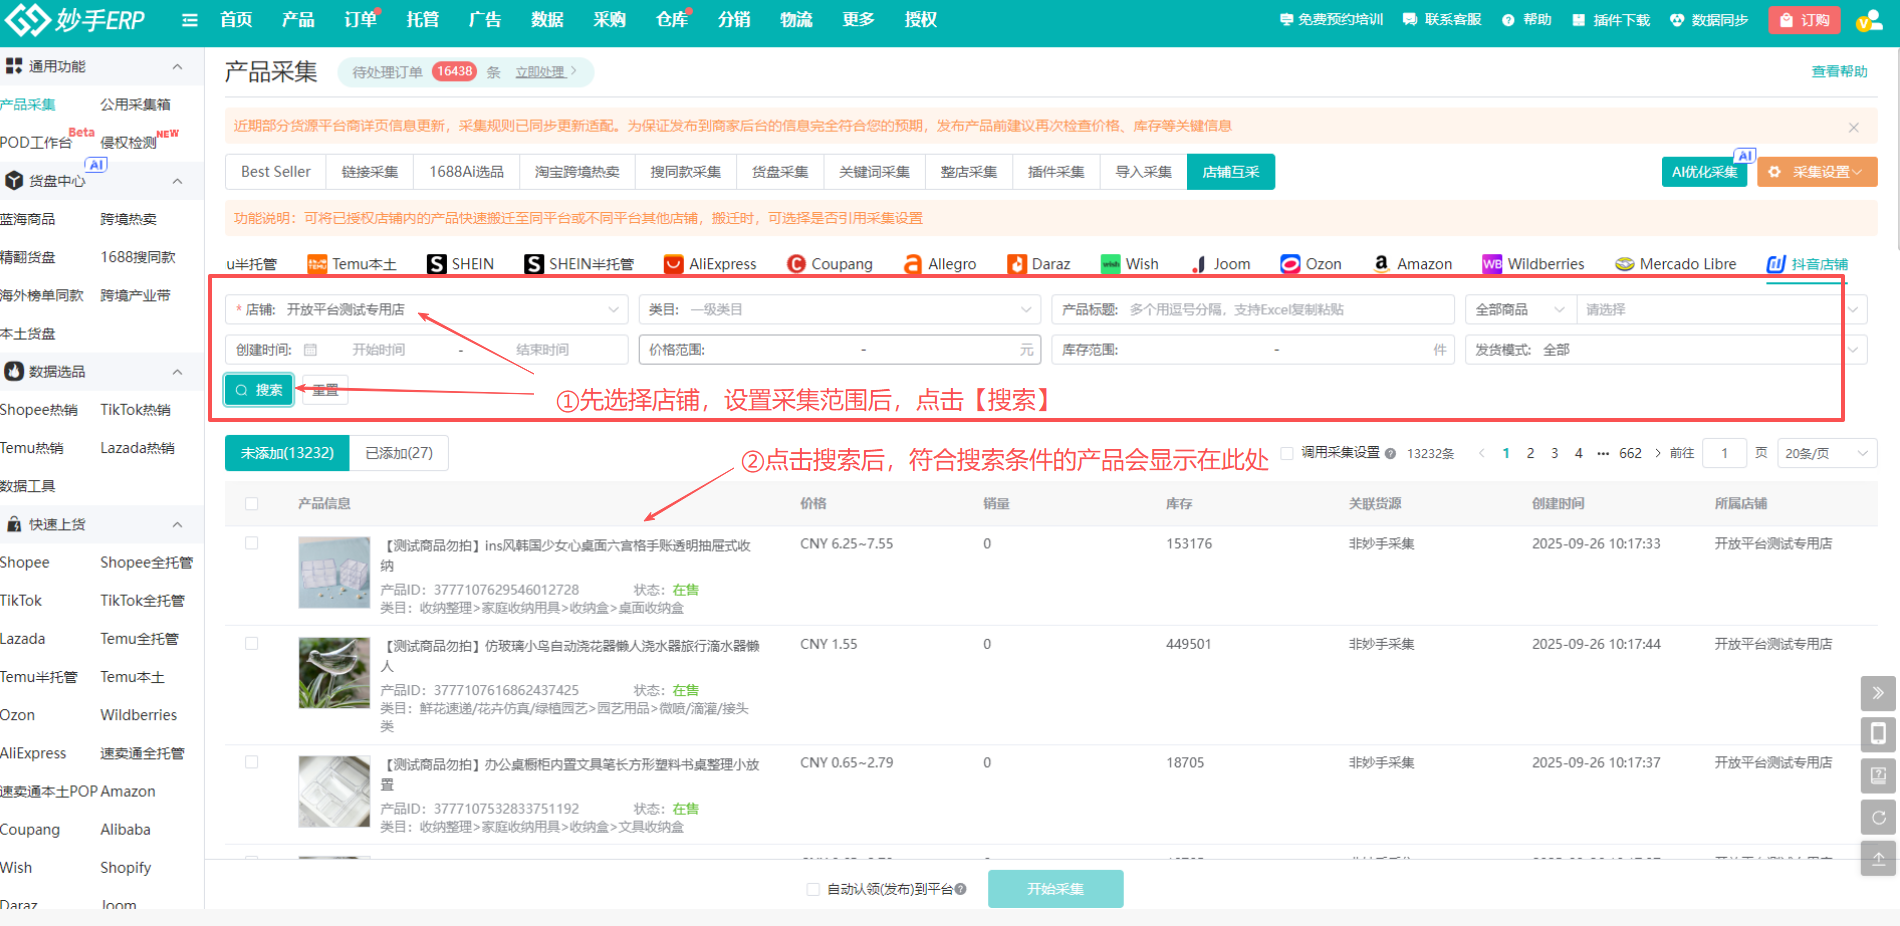This screenshot has width=1900, height=926.
Task: Open the 全部商品 dropdown
Action: (x=1520, y=310)
